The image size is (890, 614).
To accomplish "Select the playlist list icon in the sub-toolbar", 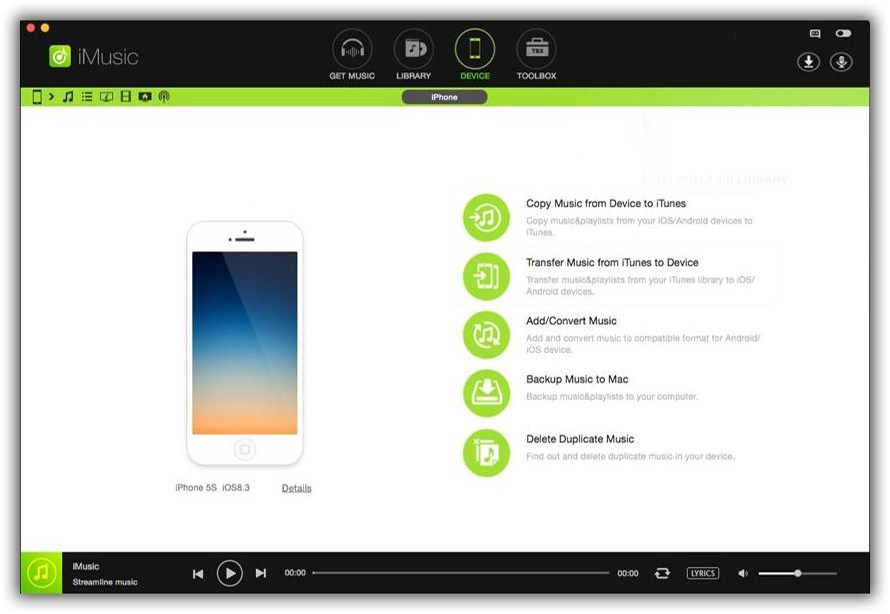I will [x=88, y=97].
